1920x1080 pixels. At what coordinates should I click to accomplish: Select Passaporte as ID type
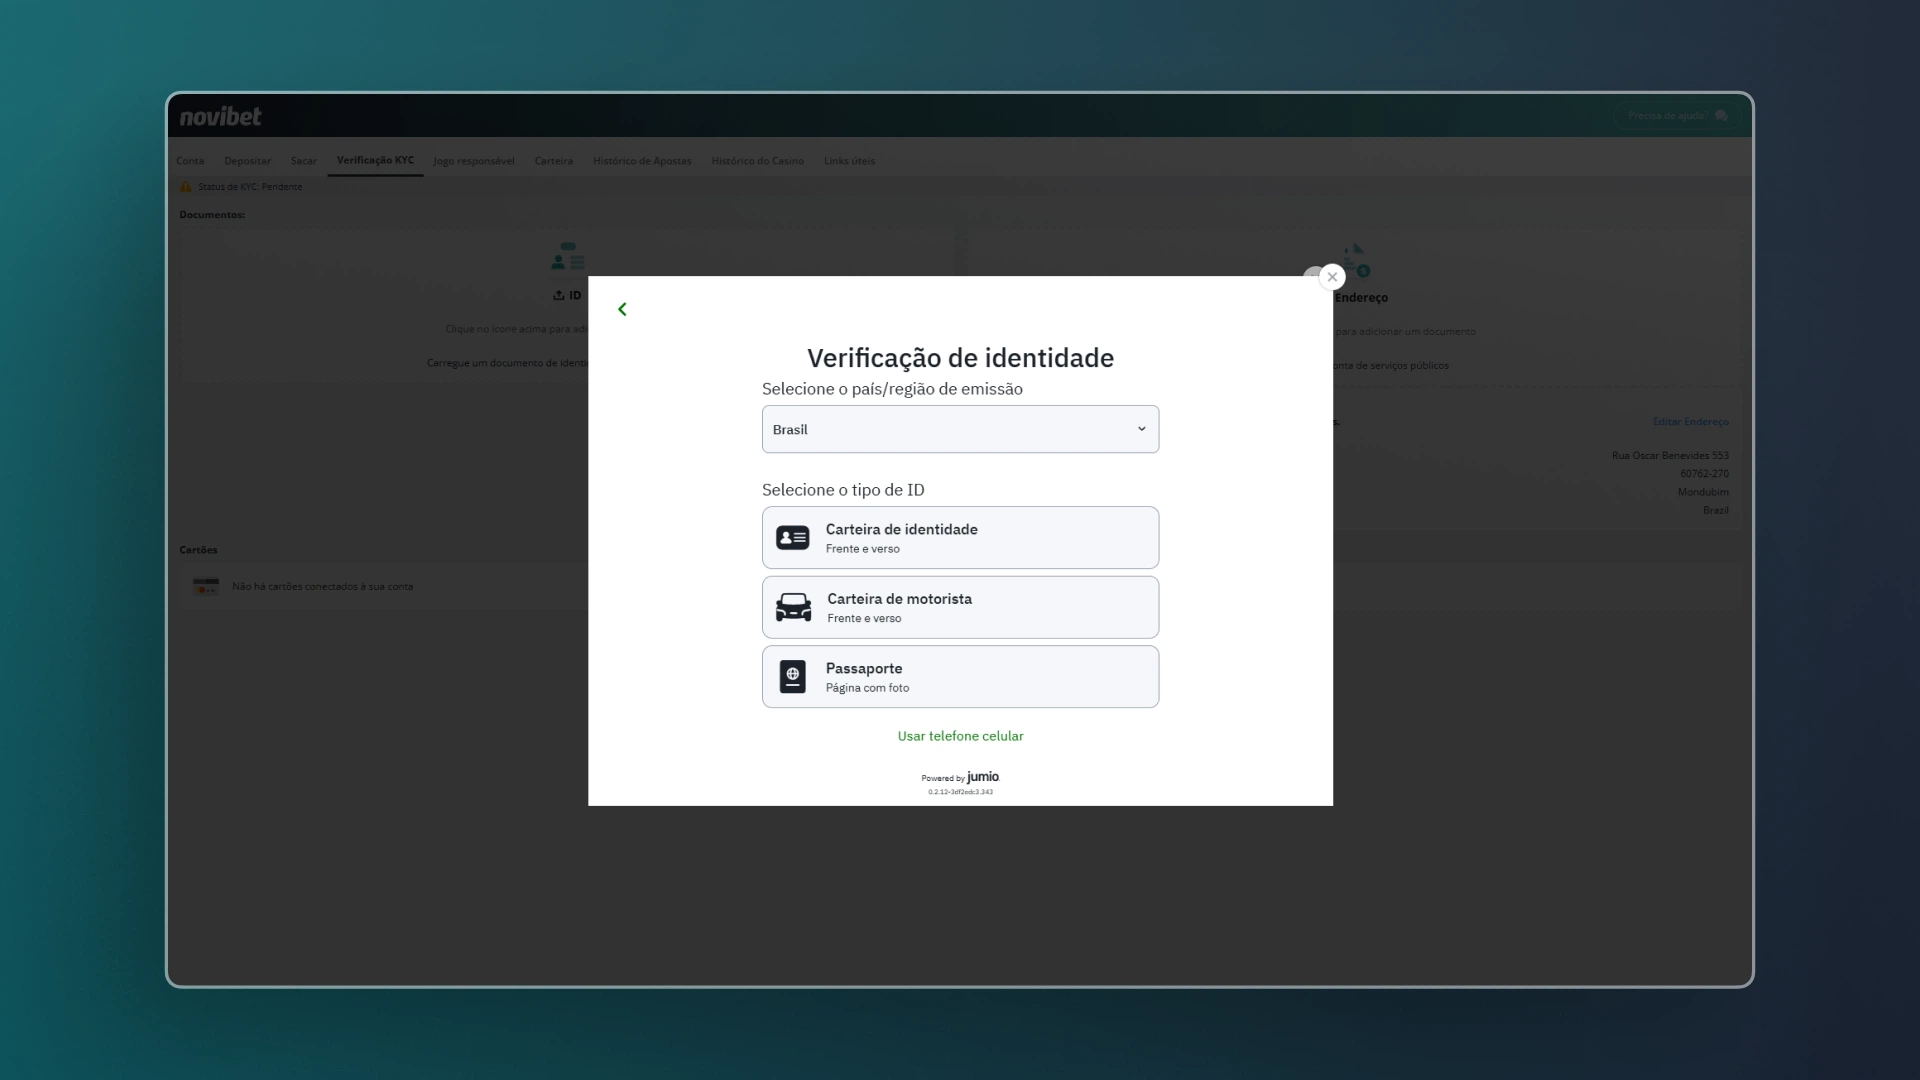[960, 677]
